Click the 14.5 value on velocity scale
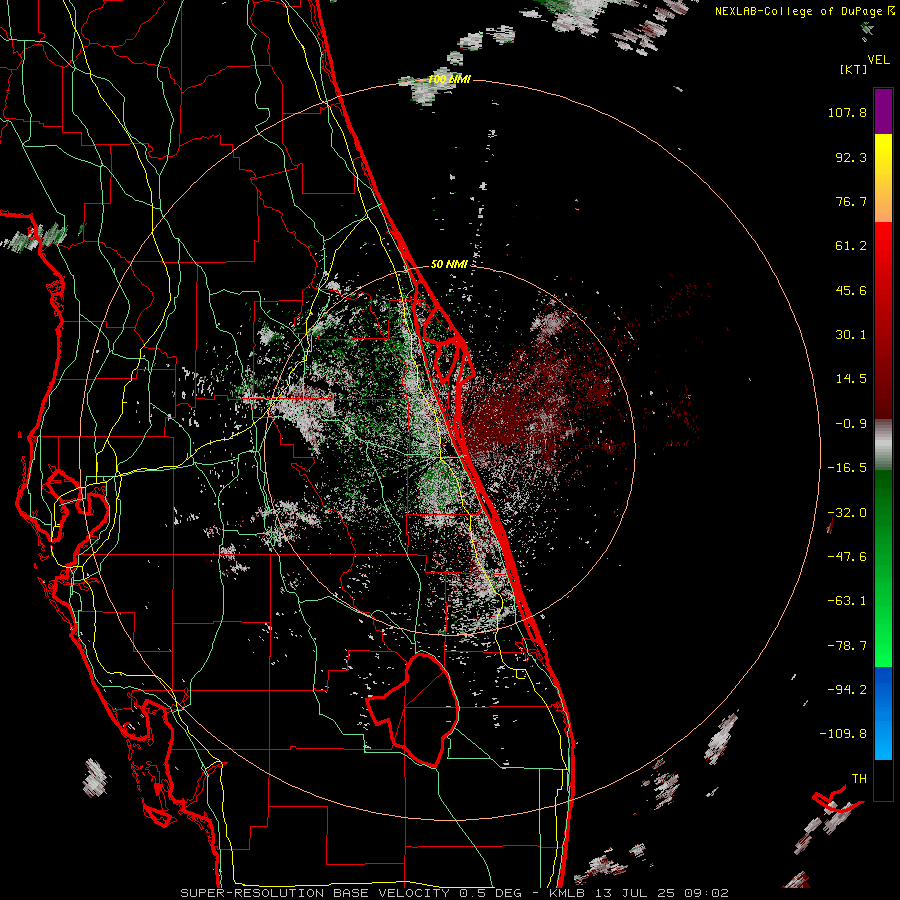This screenshot has width=900, height=900. click(x=851, y=379)
